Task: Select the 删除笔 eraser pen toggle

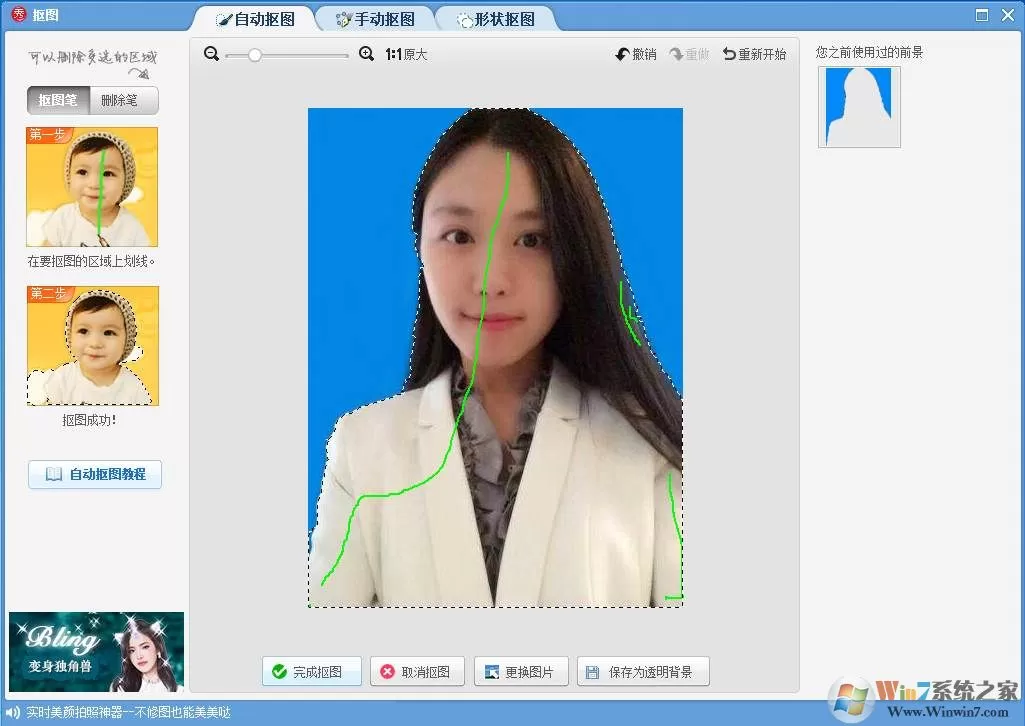Action: pyautogui.click(x=124, y=100)
